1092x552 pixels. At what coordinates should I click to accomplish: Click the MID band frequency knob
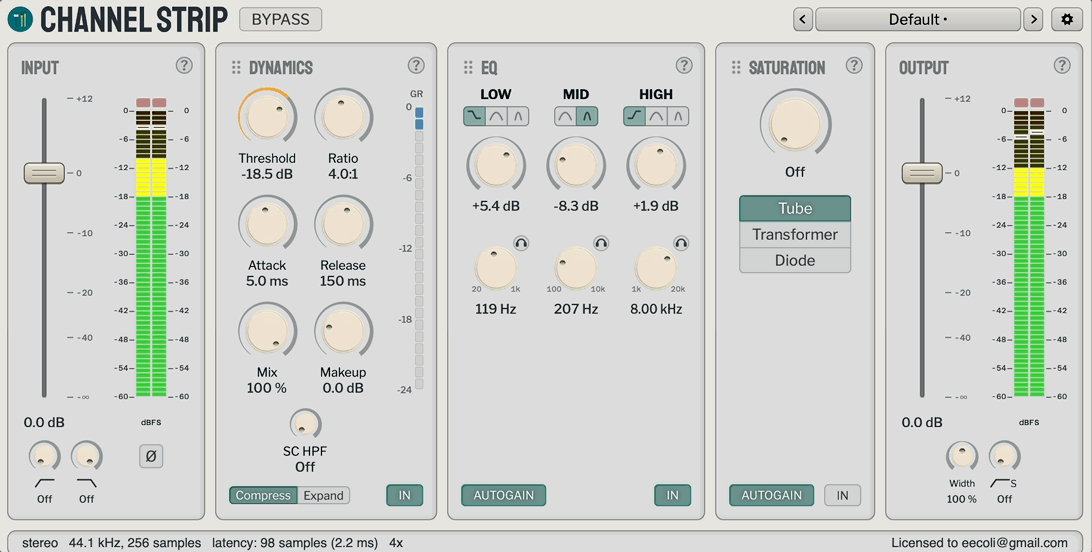pos(576,268)
